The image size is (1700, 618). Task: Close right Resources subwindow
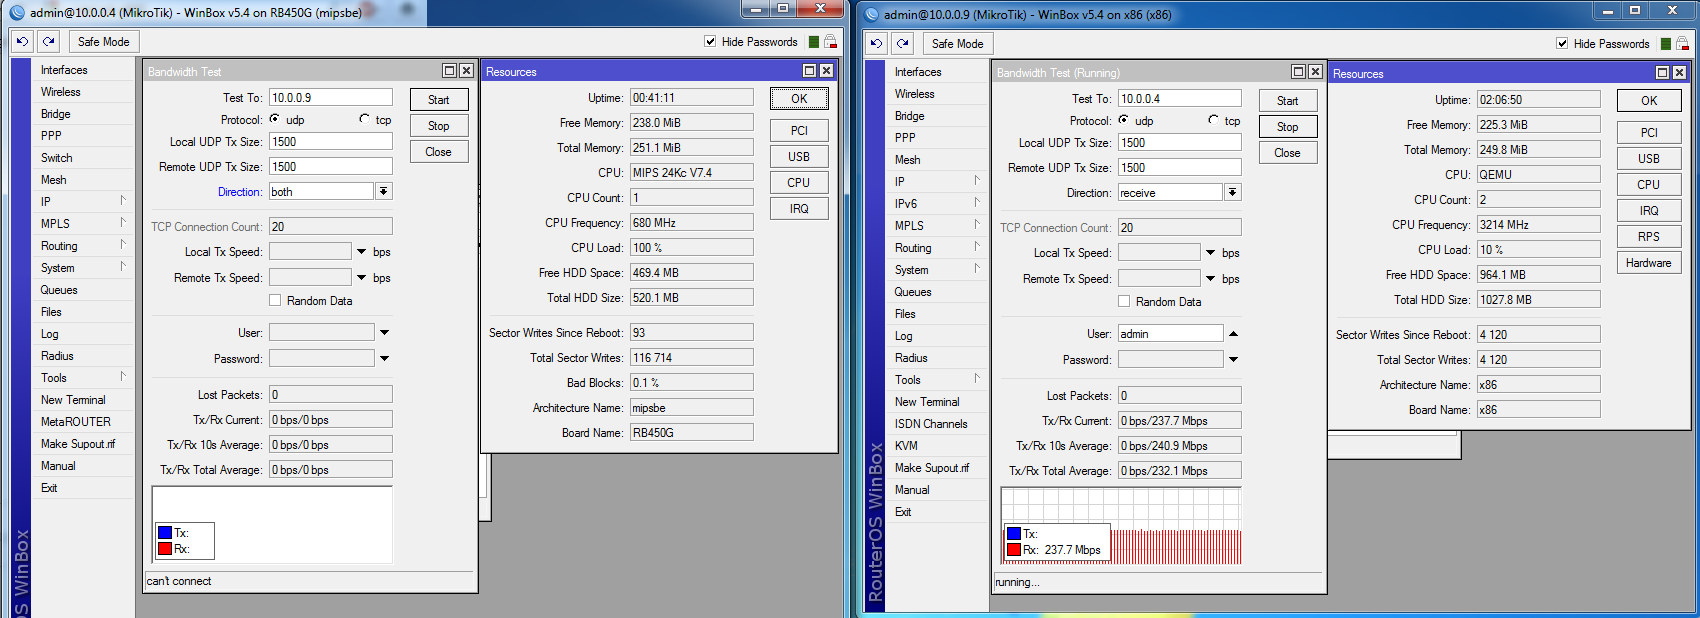1680,73
